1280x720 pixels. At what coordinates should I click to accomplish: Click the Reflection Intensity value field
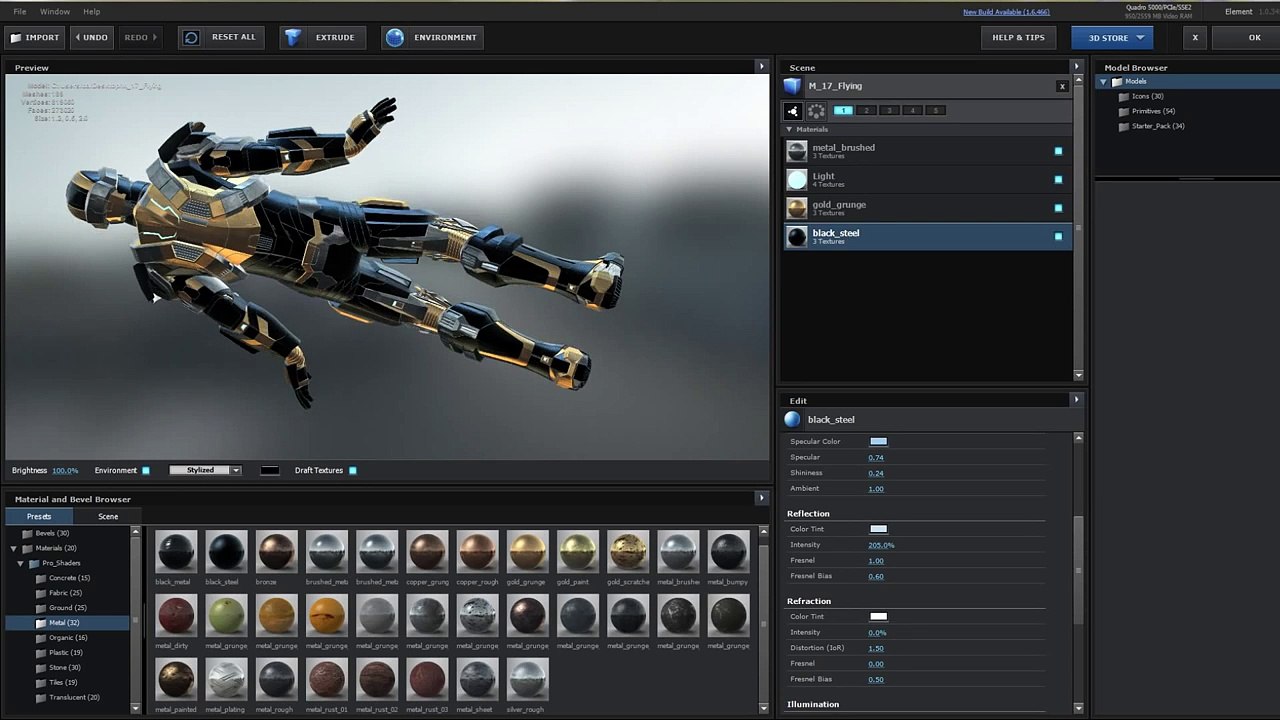[881, 545]
